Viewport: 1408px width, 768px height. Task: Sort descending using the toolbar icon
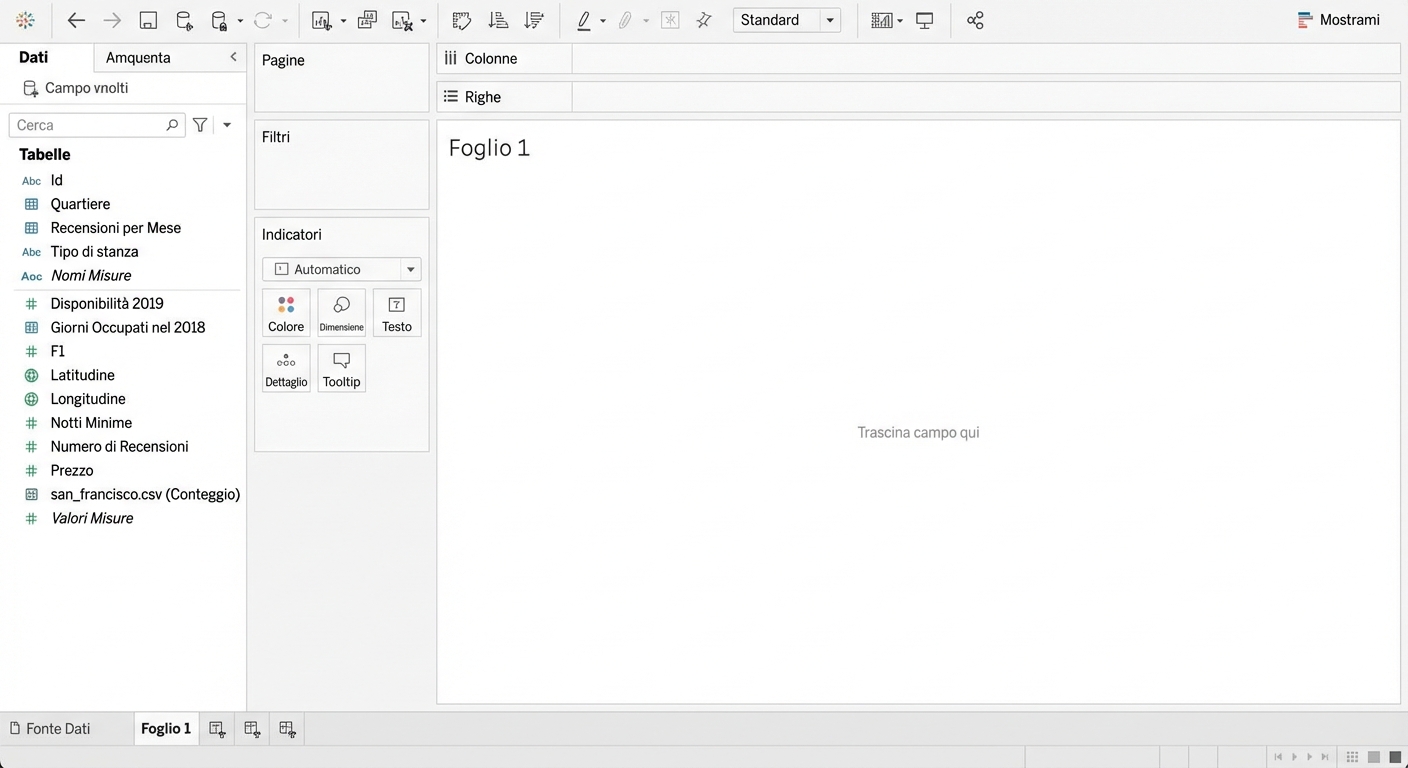pos(534,20)
